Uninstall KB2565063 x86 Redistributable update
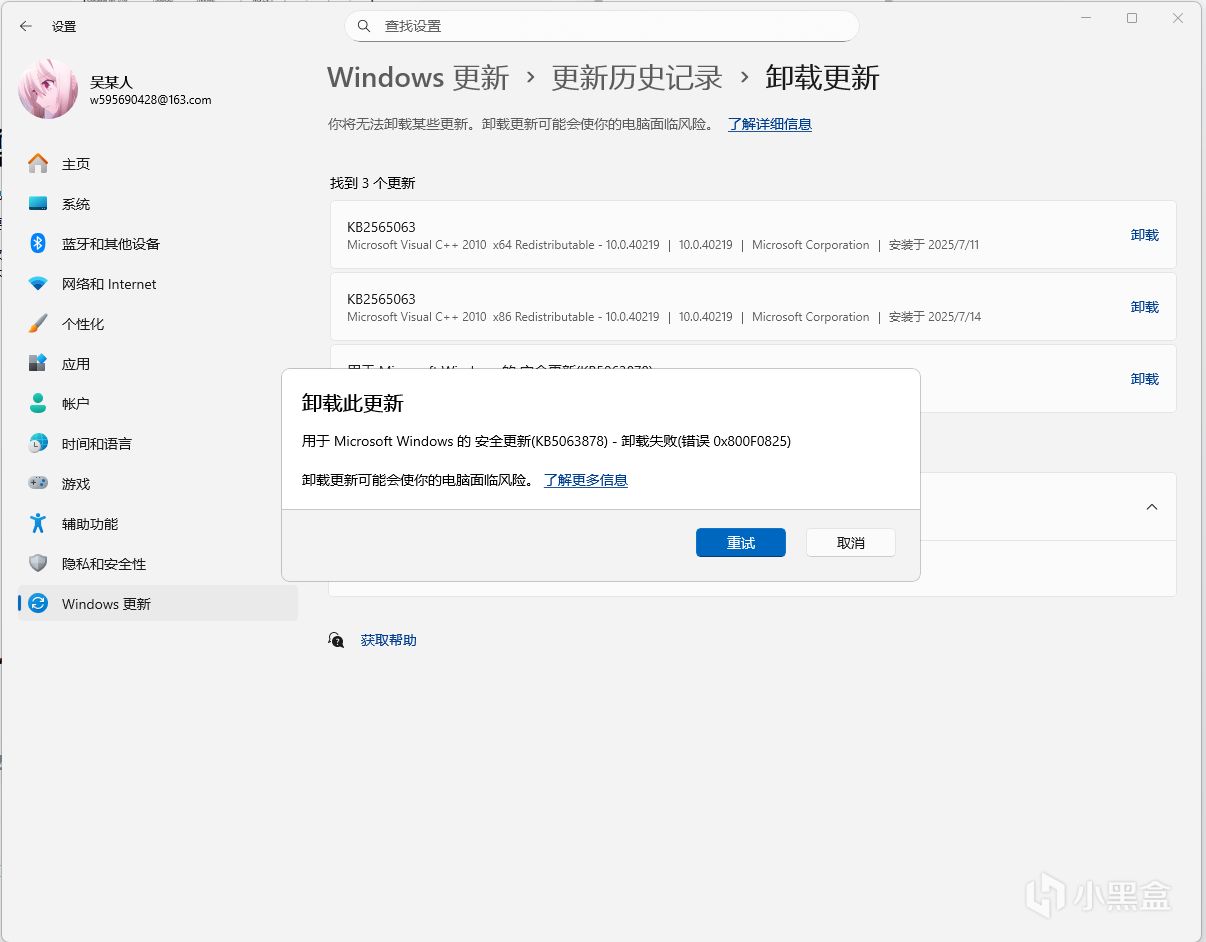The width and height of the screenshot is (1206, 942). click(x=1144, y=307)
